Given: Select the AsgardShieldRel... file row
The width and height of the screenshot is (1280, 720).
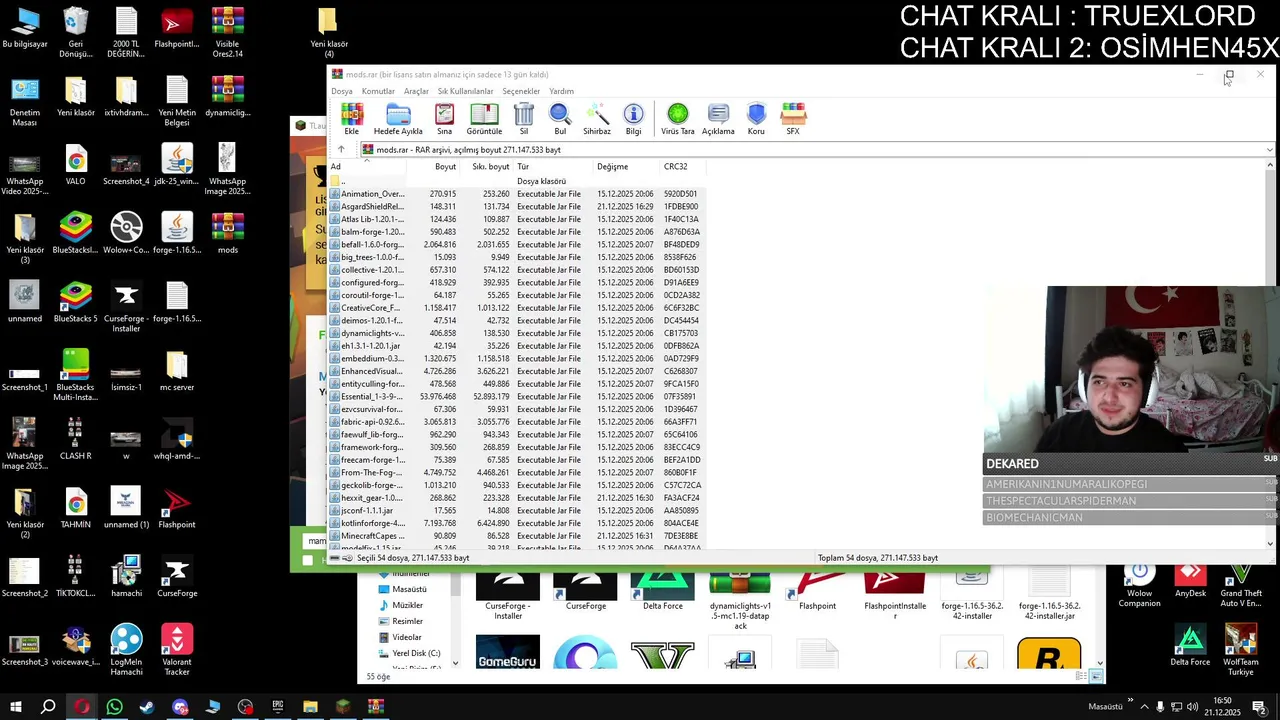Looking at the screenshot, I should click(517, 207).
